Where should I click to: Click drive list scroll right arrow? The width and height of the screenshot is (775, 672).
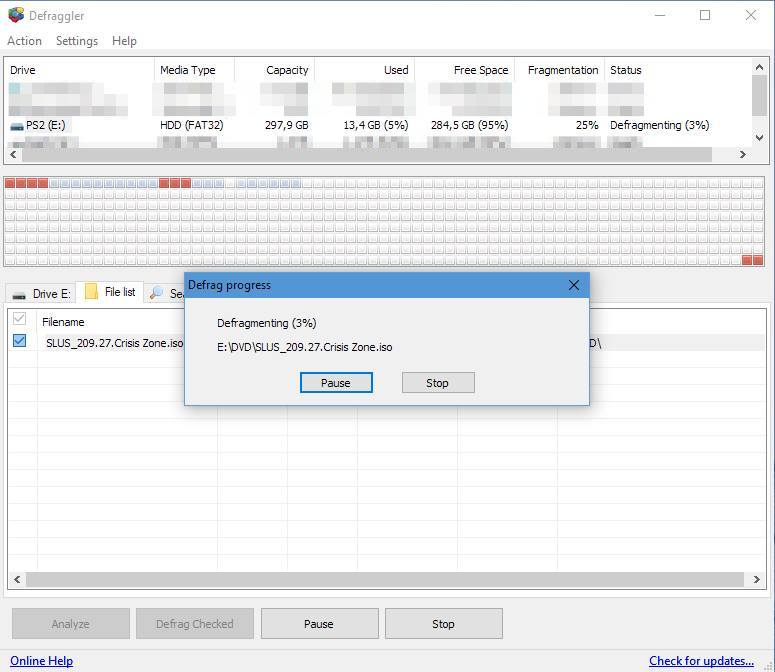742,155
